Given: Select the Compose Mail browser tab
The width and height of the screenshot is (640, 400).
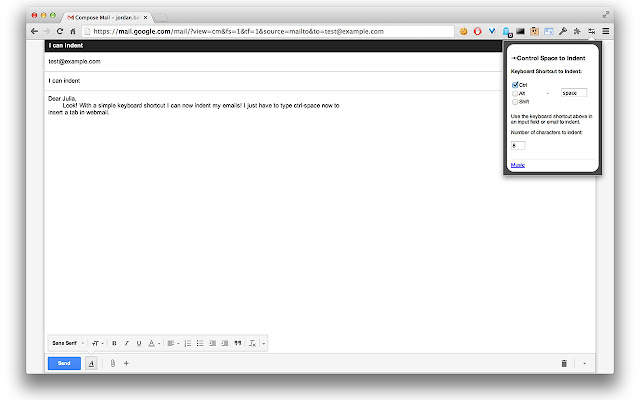Looking at the screenshot, I should [x=106, y=17].
